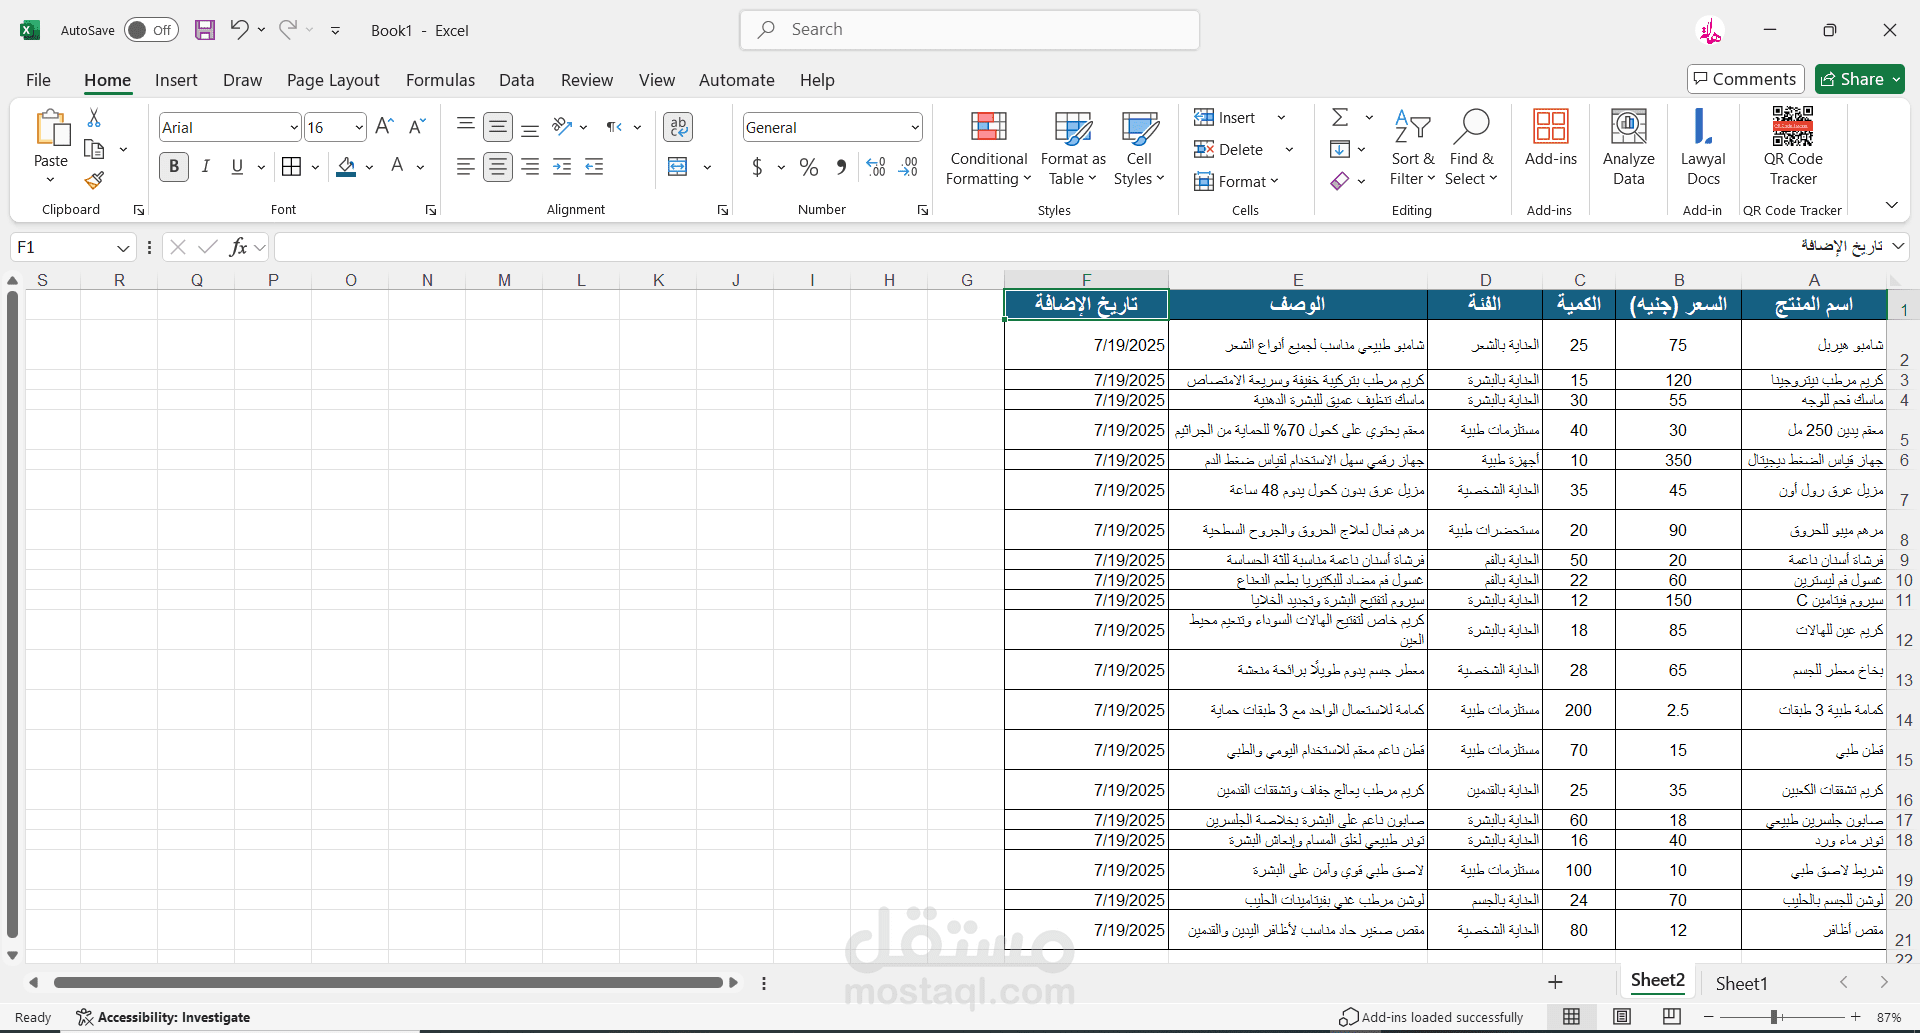This screenshot has height=1033, width=1920.
Task: Switch to the Formulas ribbon tab
Action: pos(440,80)
